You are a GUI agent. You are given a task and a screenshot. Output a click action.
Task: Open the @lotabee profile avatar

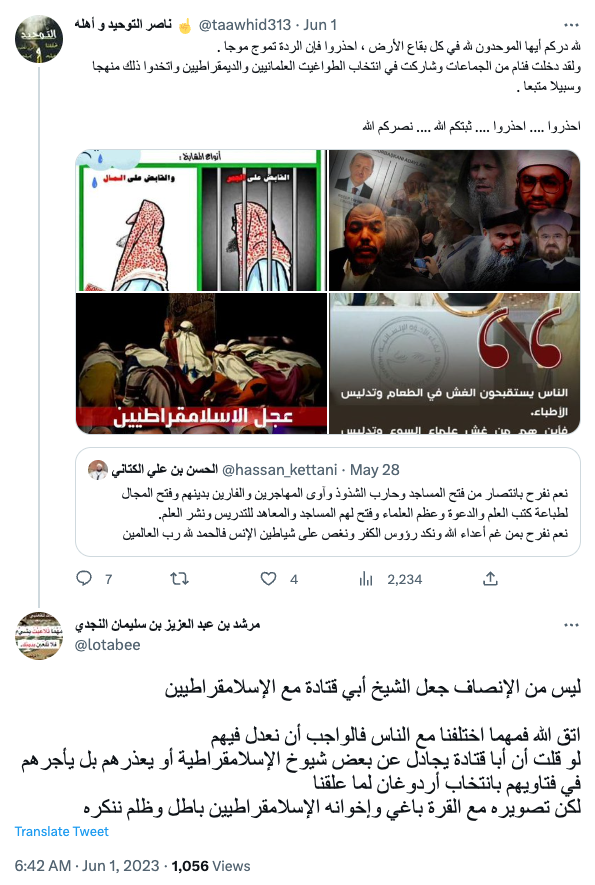(x=38, y=635)
